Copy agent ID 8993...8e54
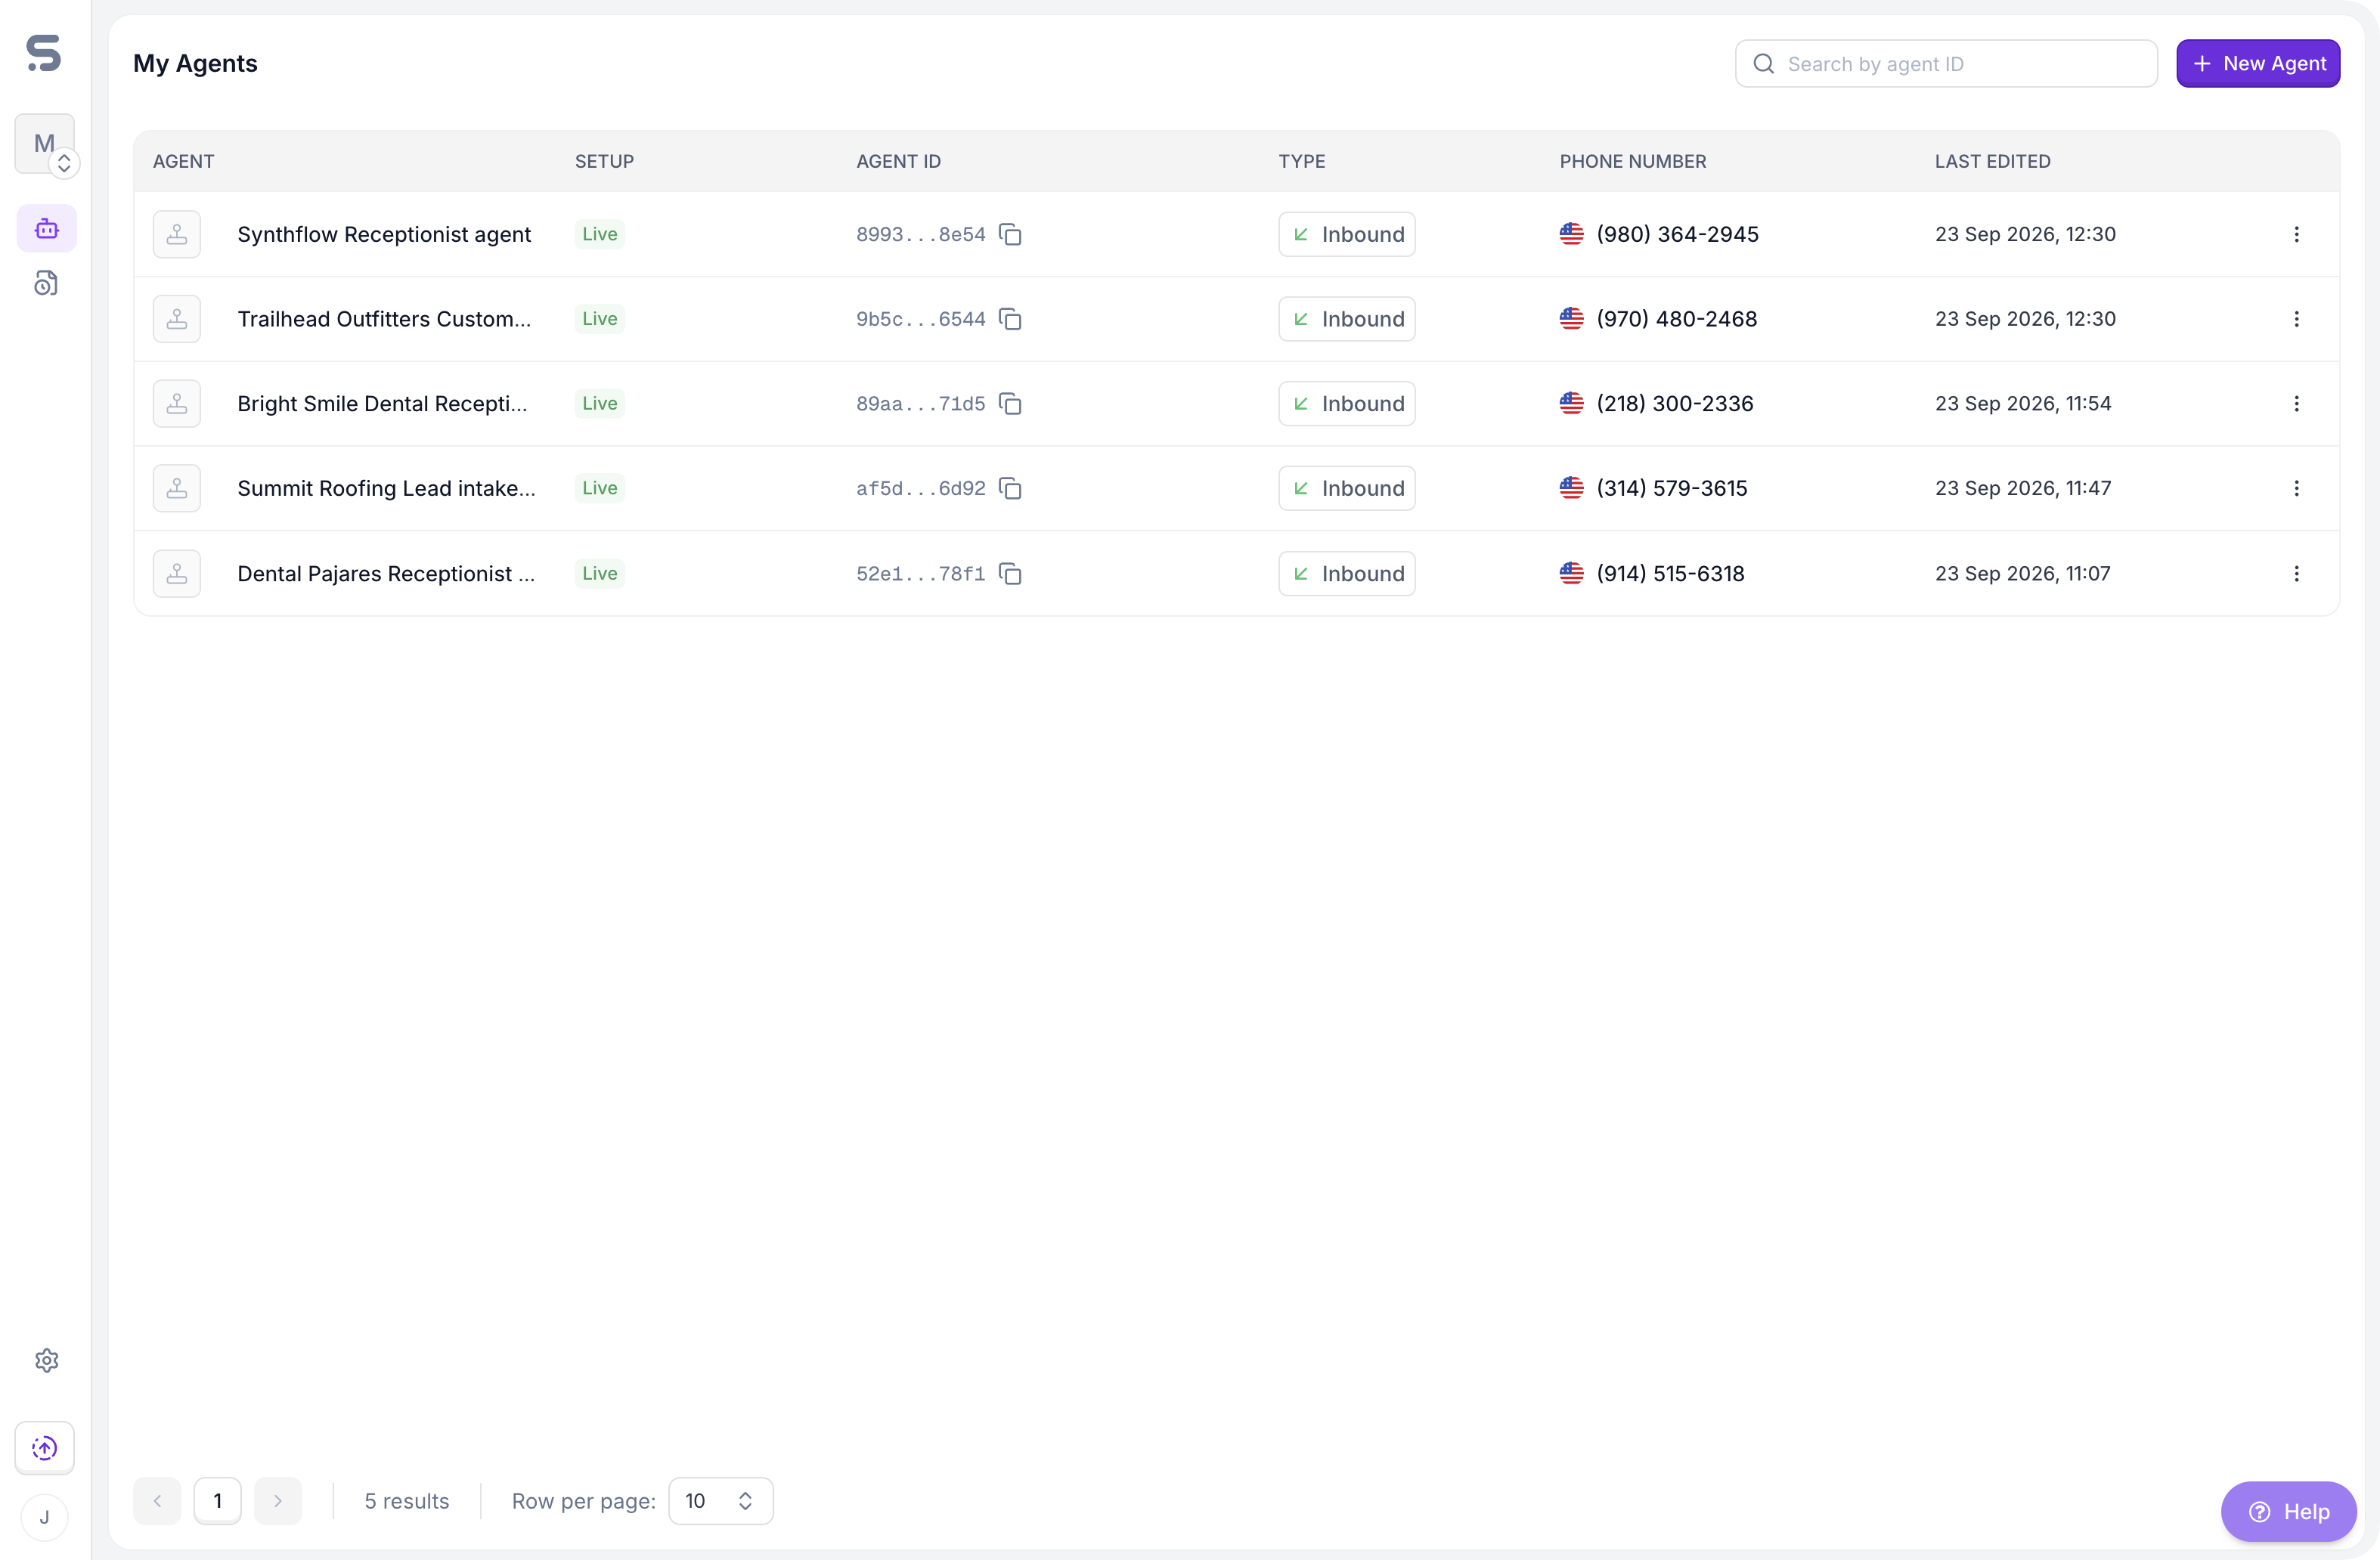2380x1560 pixels. pos(1010,234)
